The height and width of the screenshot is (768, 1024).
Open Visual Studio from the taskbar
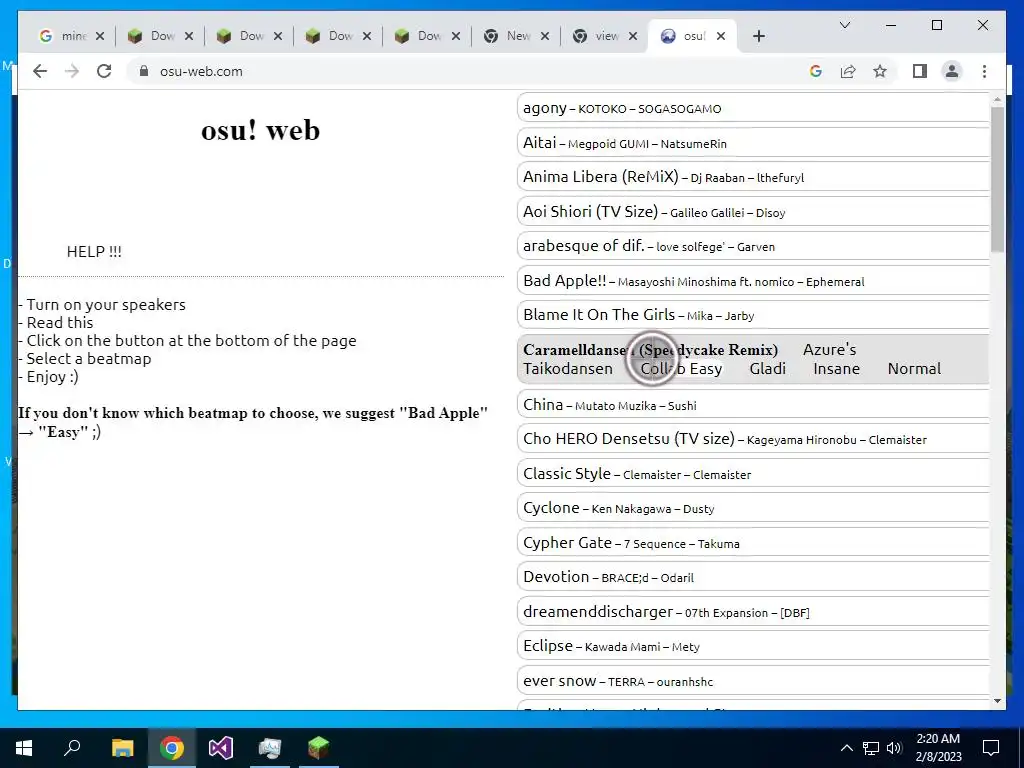tap(221, 748)
